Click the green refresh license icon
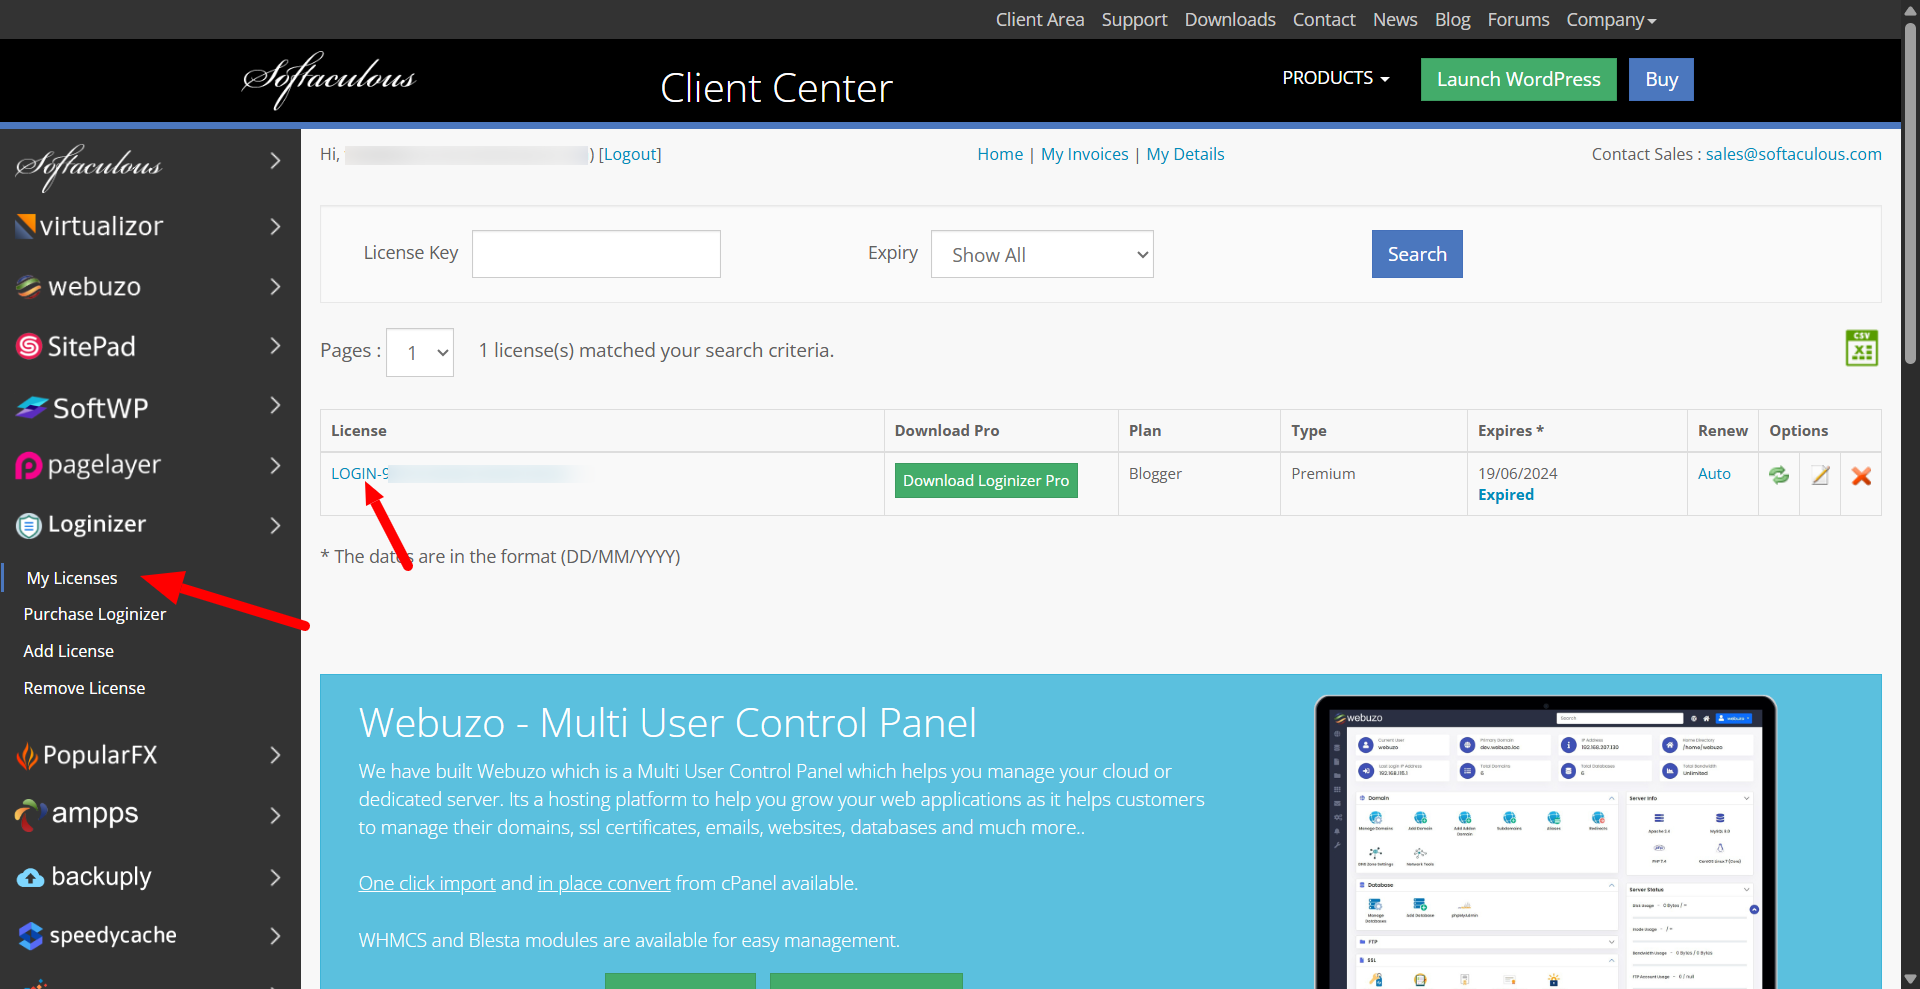 pyautogui.click(x=1779, y=475)
